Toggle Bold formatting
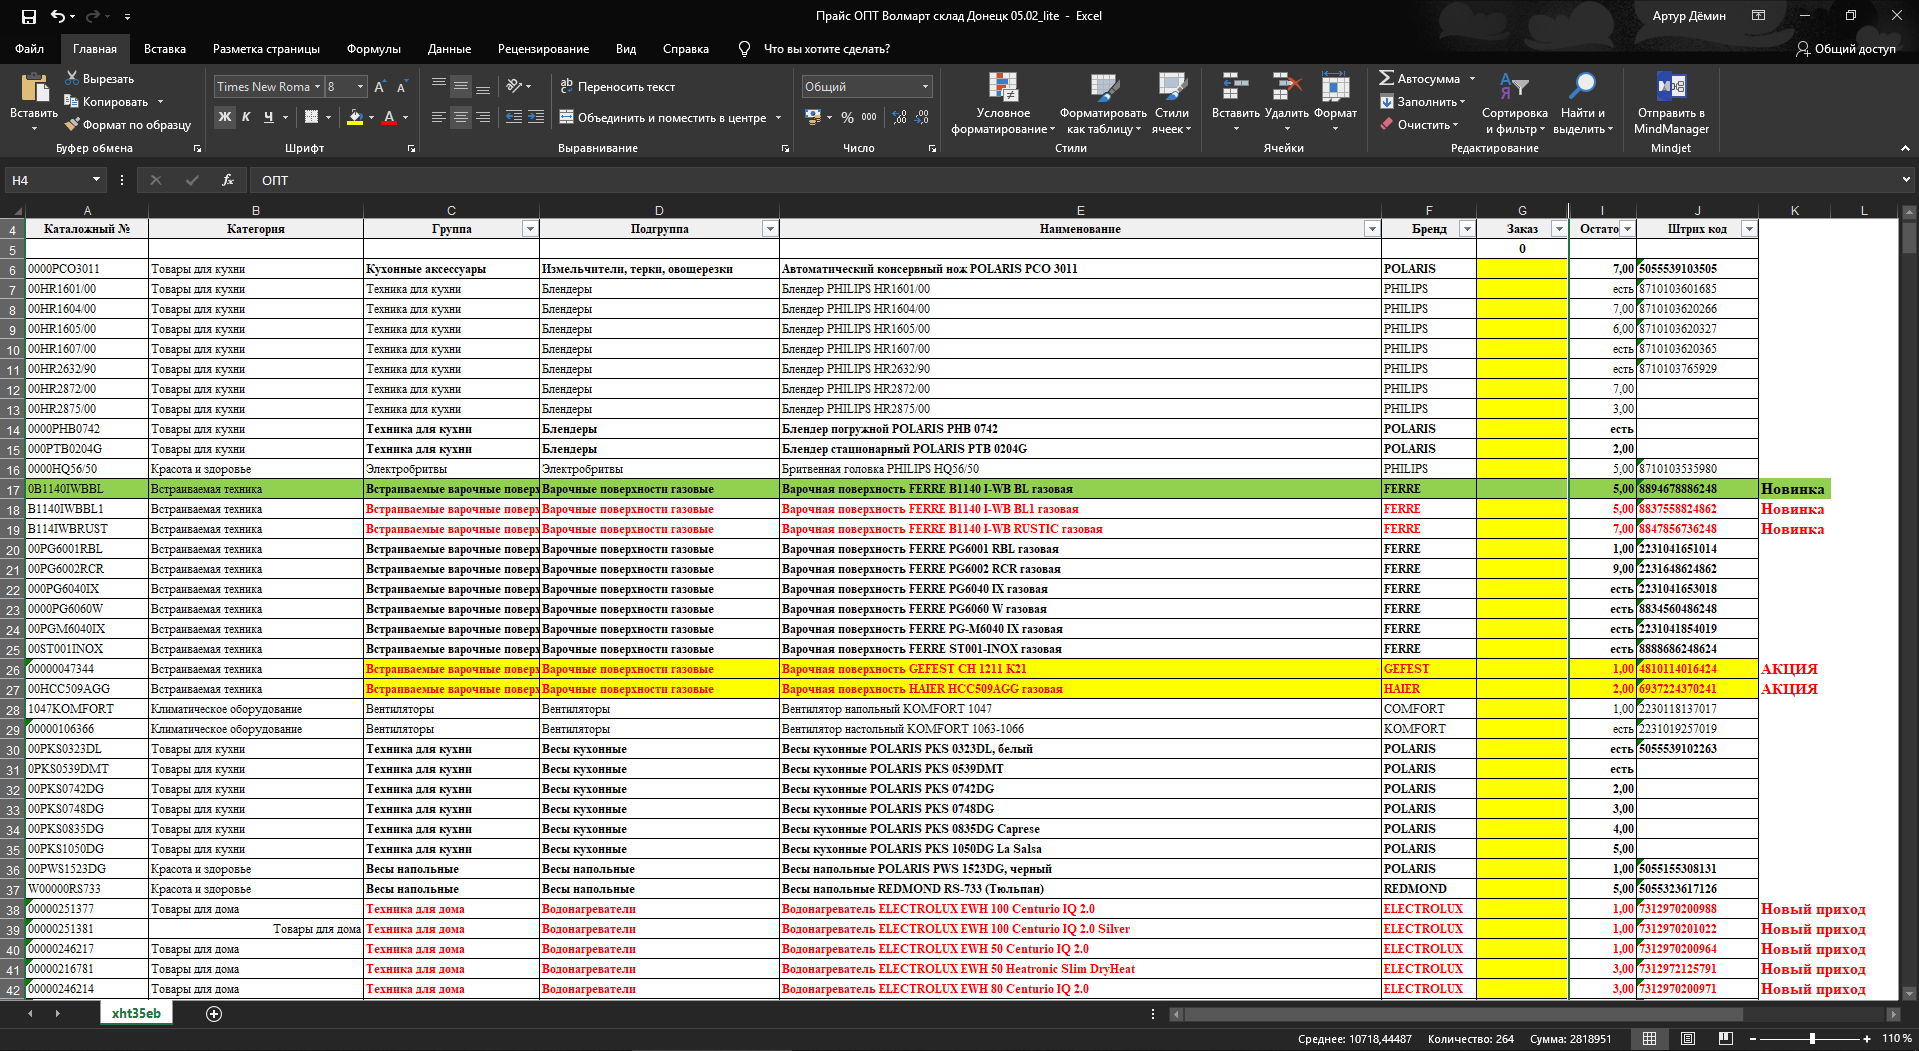 tap(225, 117)
